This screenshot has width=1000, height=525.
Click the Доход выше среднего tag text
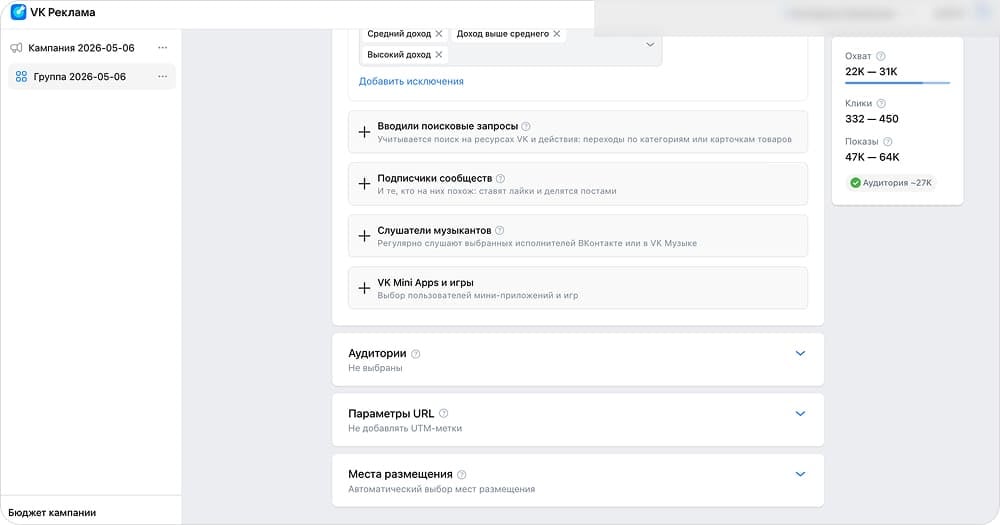(503, 34)
